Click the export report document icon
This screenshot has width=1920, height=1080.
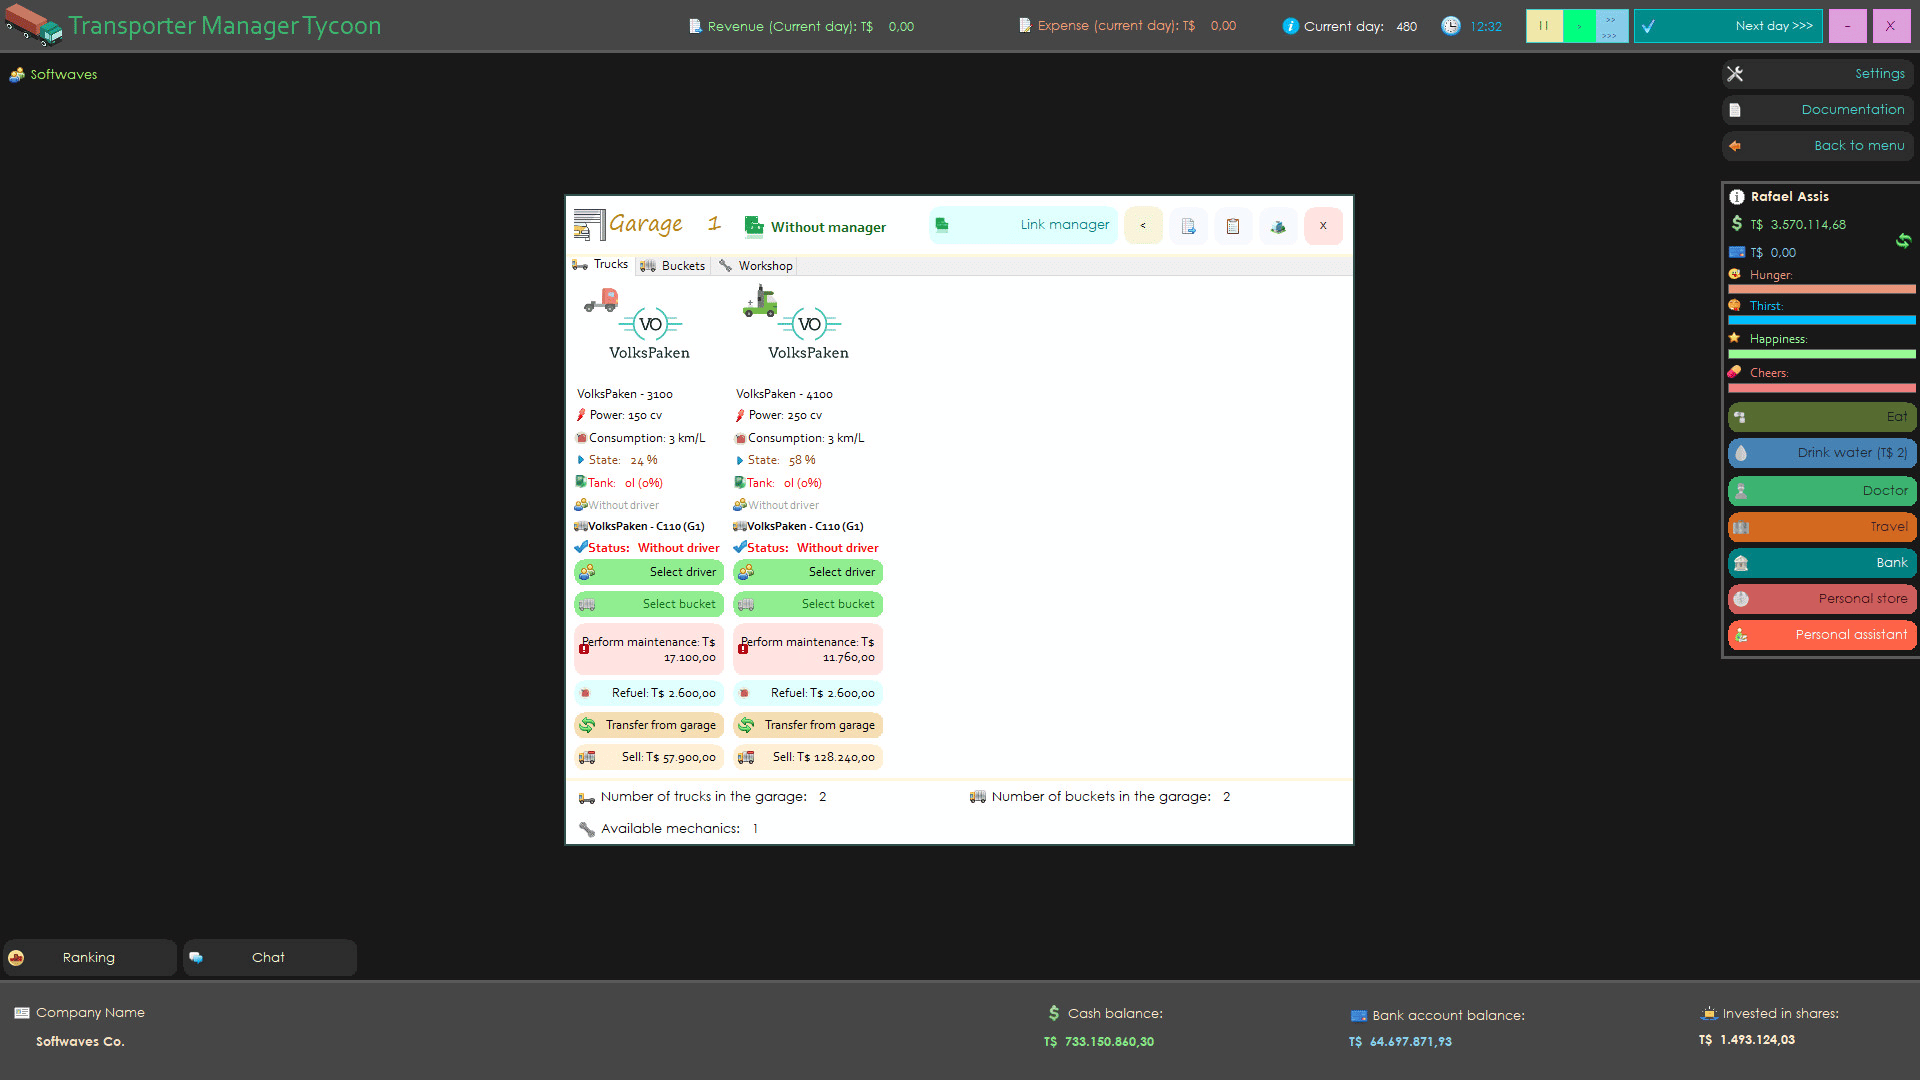click(x=1188, y=226)
